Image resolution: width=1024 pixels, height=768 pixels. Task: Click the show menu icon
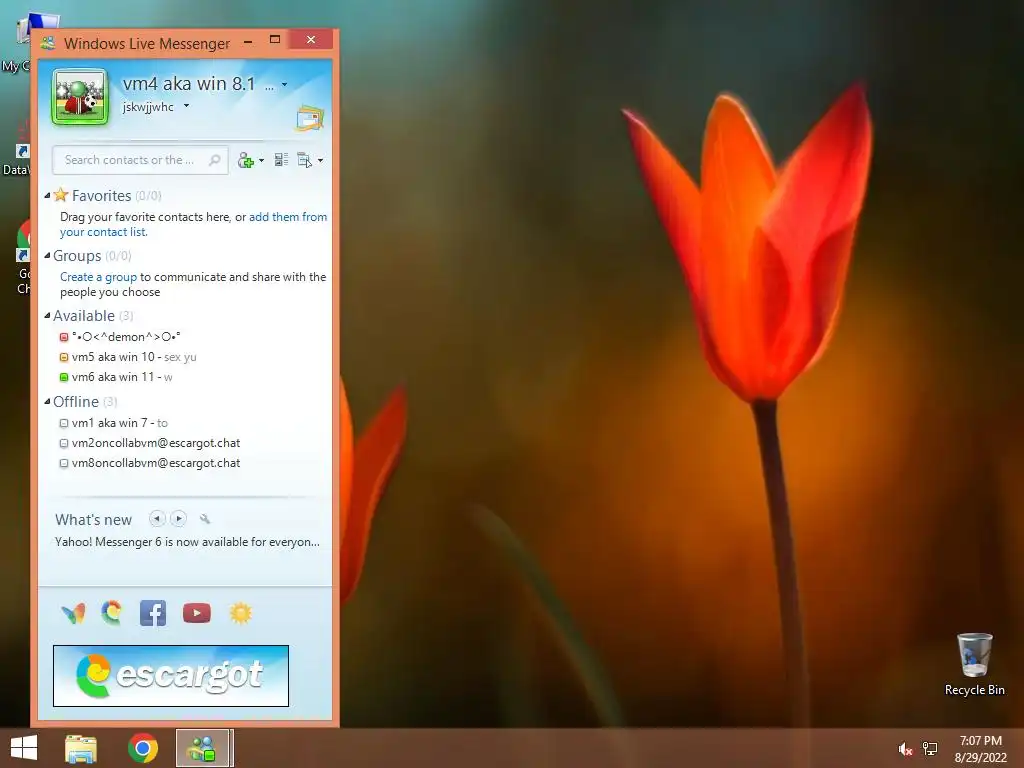tap(305, 160)
